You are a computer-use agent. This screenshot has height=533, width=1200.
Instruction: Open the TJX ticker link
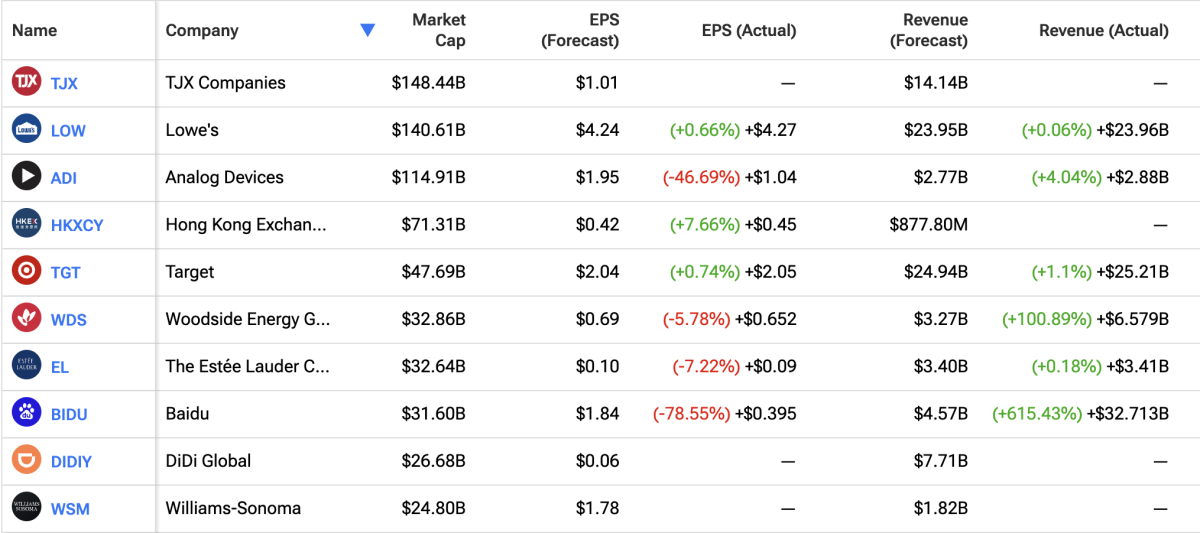(x=64, y=83)
